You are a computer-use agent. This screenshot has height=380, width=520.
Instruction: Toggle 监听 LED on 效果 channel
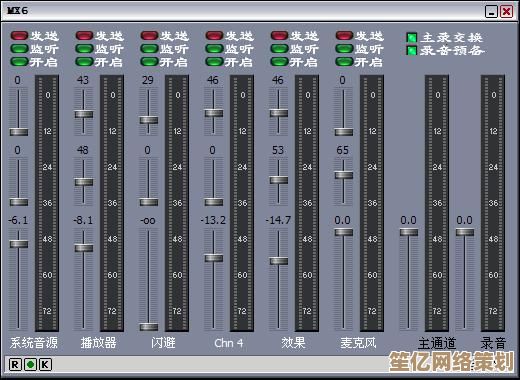tap(279, 49)
